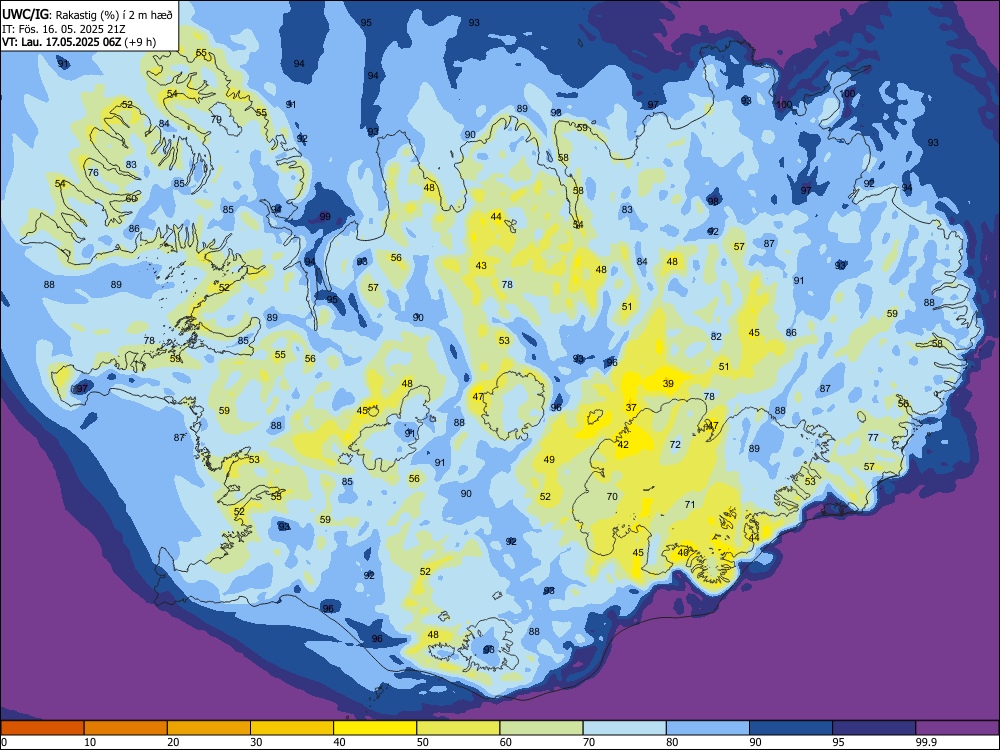This screenshot has height=750, width=1000.
Task: Click the legend tick label 0
Action: pyautogui.click(x=4, y=742)
